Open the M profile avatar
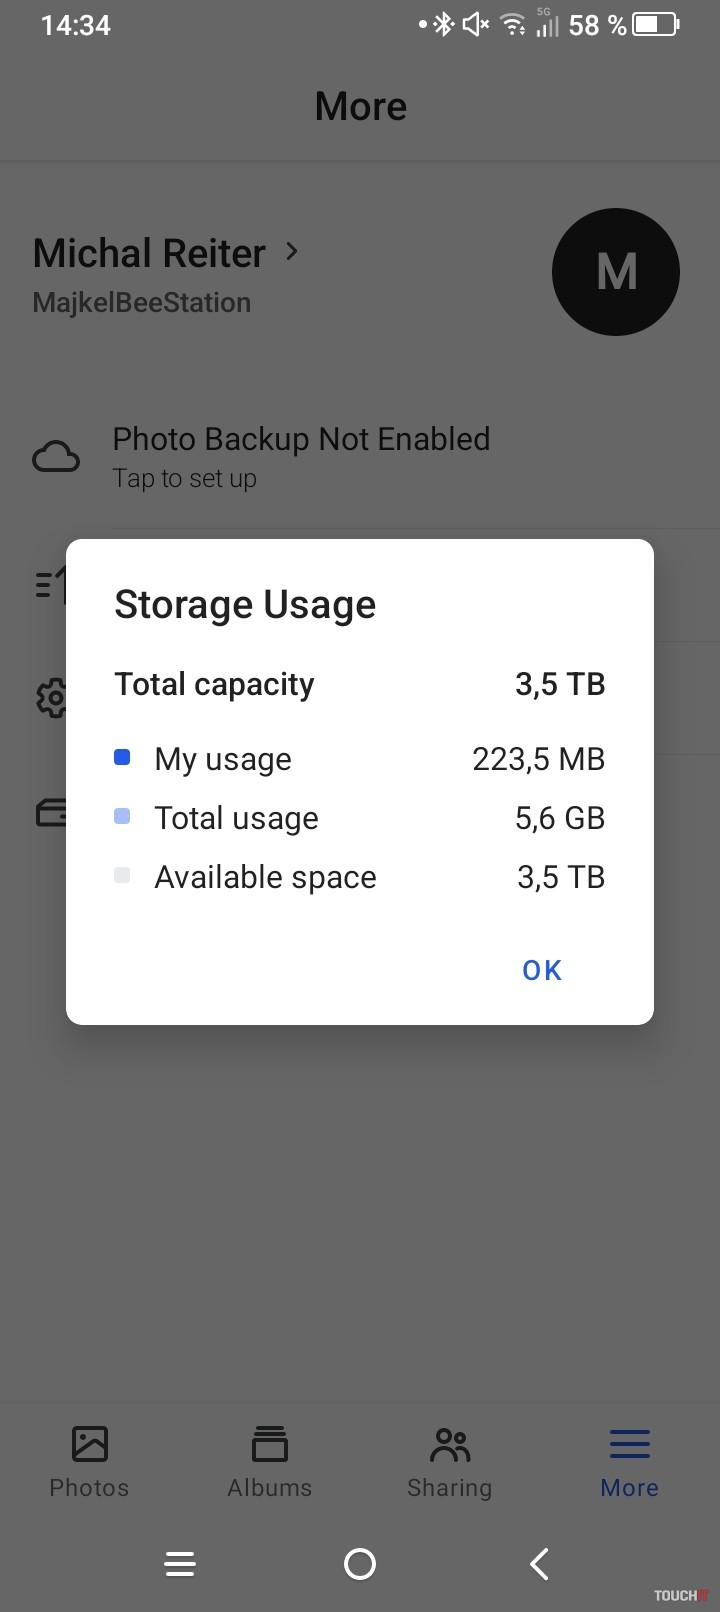Screen dimensions: 720x1612 point(616,272)
